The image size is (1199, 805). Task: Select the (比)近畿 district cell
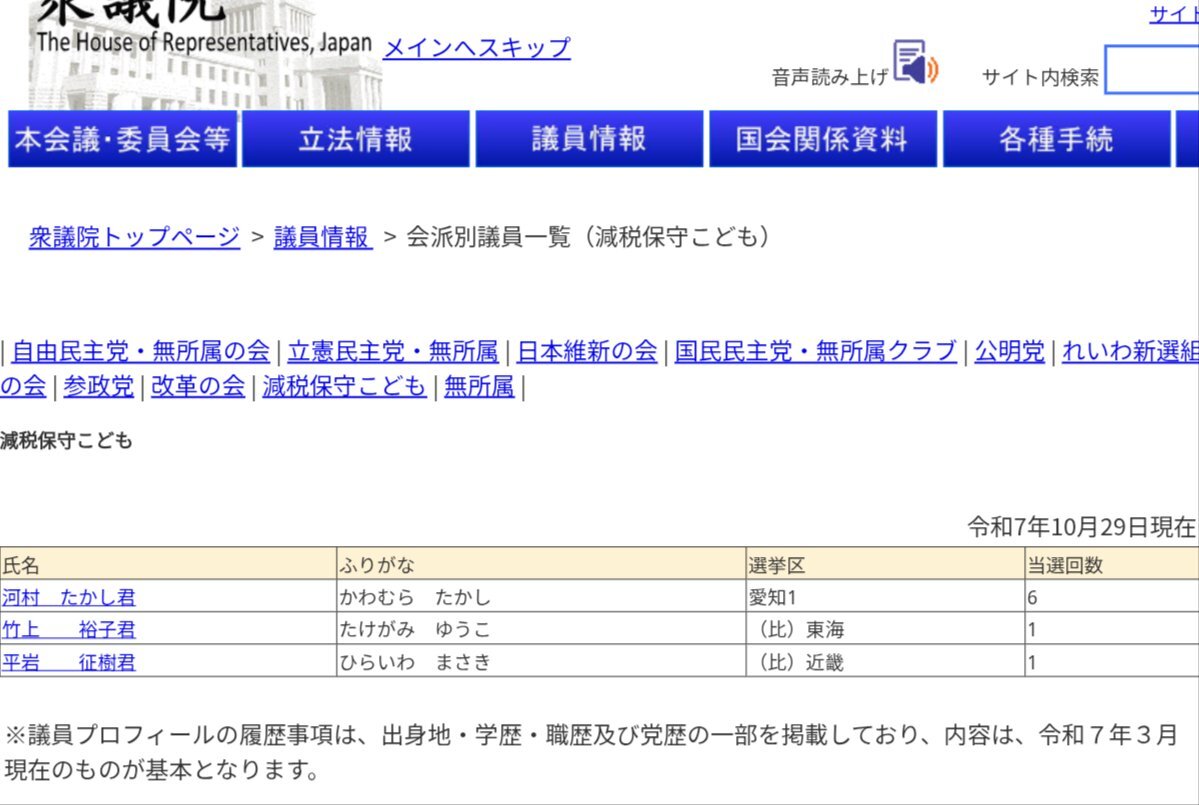point(885,661)
